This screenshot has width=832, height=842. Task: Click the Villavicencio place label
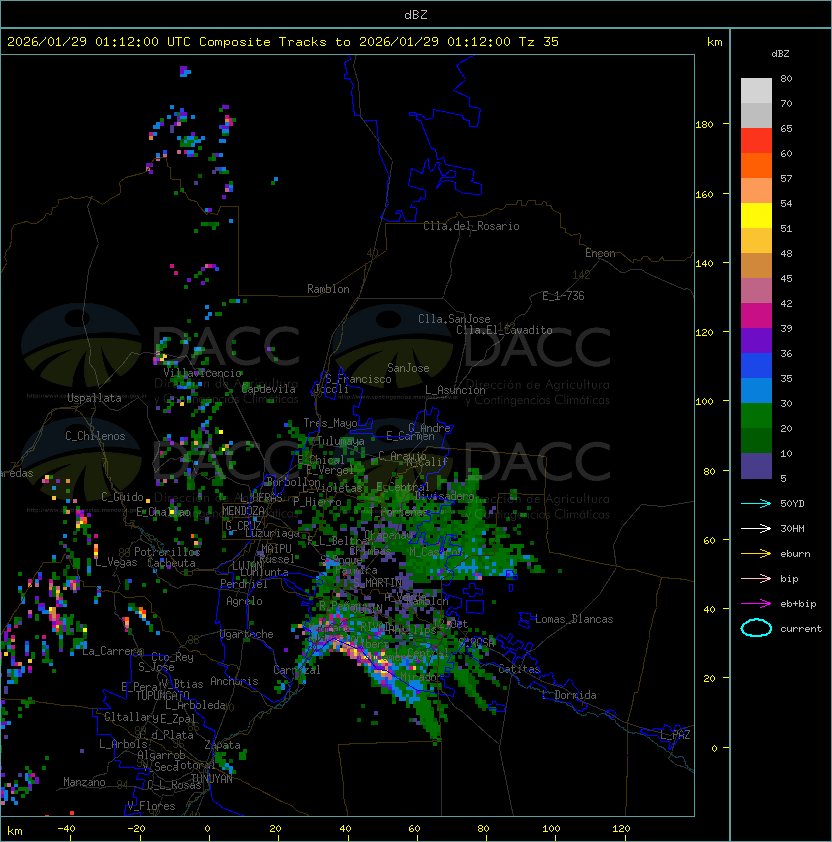pyautogui.click(x=202, y=373)
